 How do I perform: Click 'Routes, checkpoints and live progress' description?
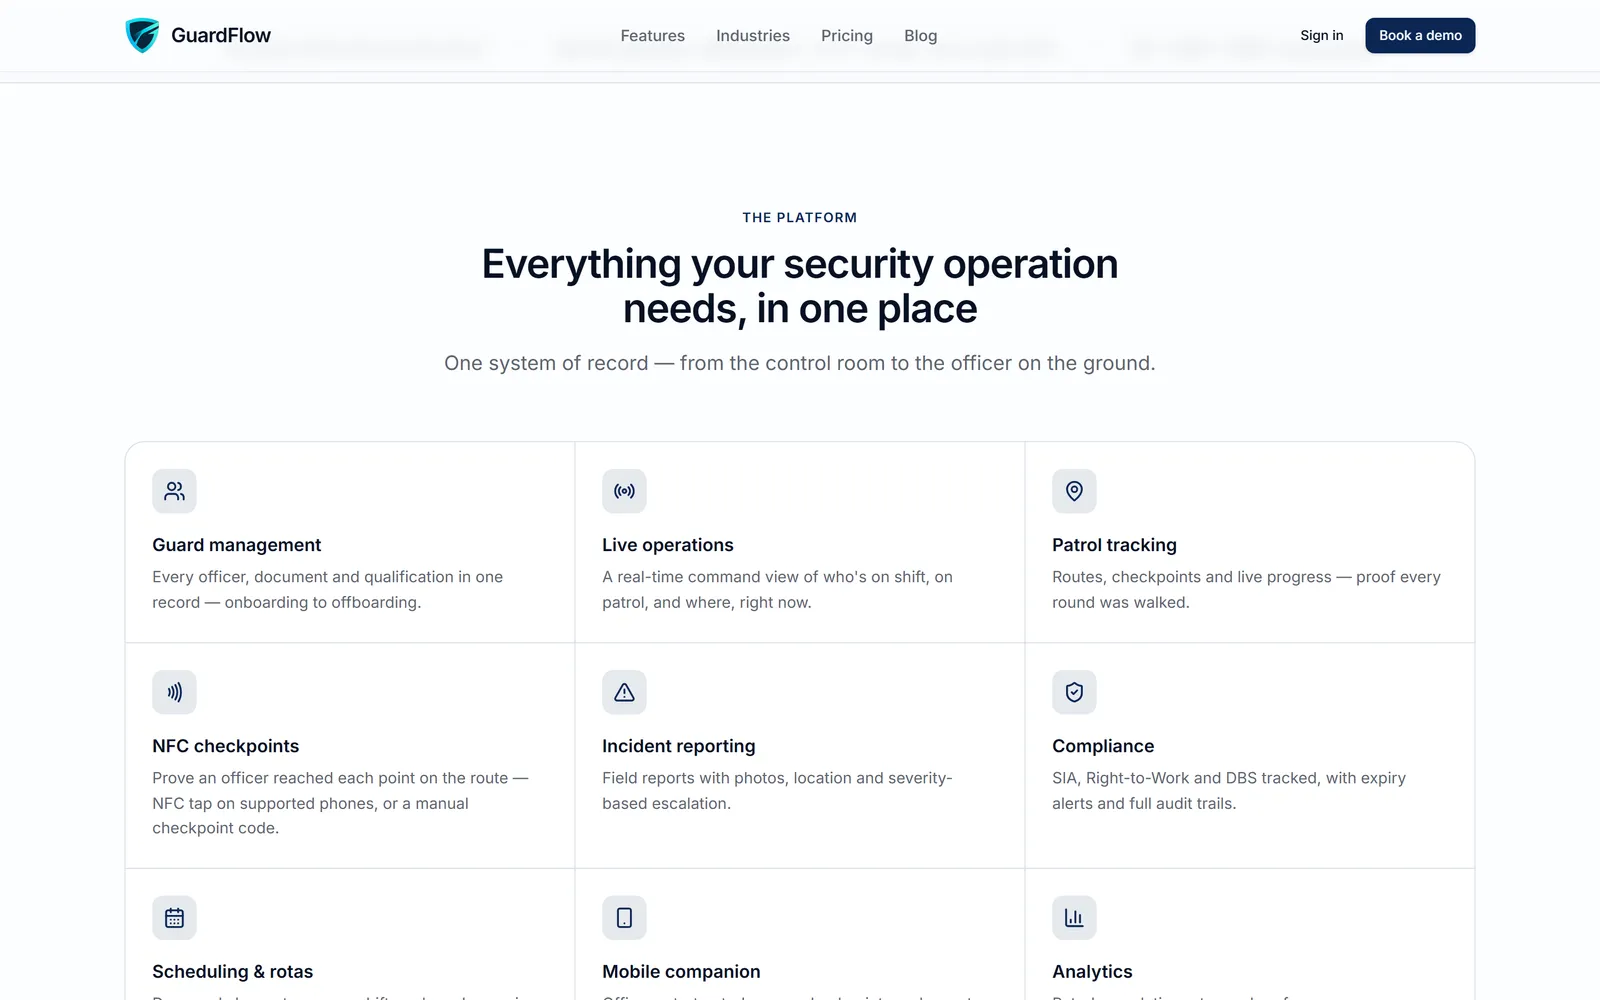click(x=1246, y=589)
